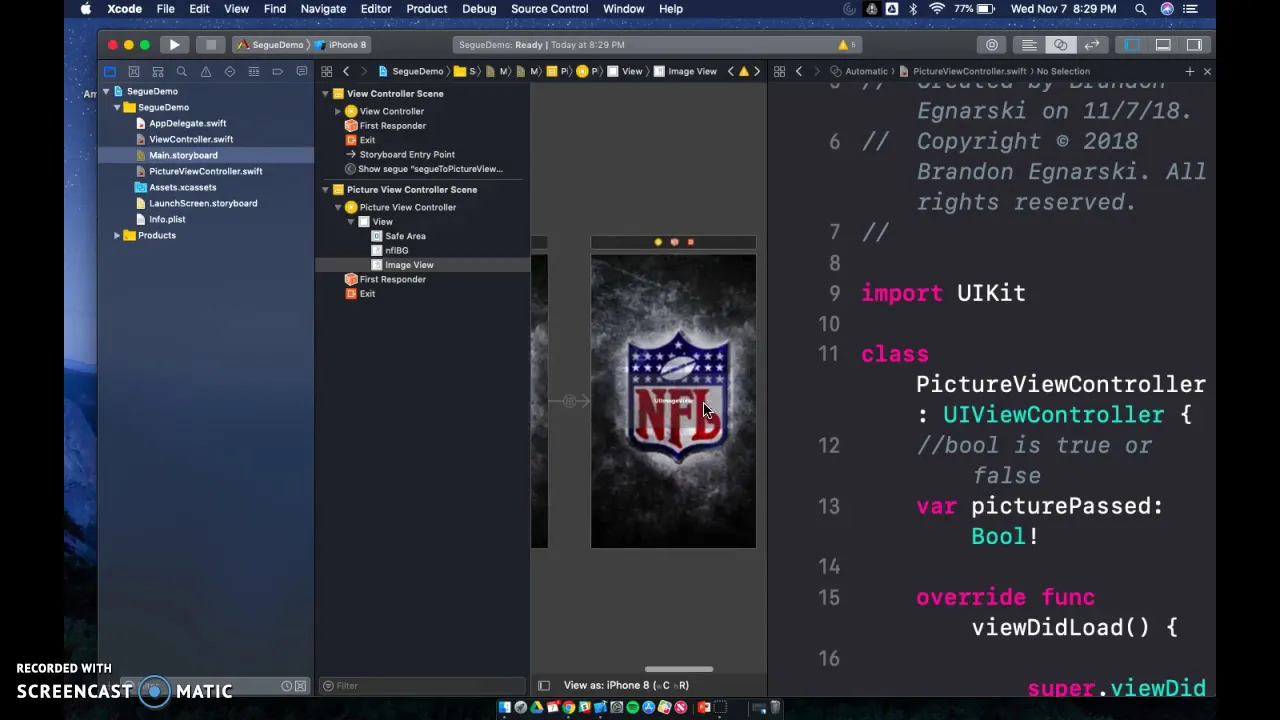Toggle the document outline sidebar
The height and width of the screenshot is (720, 1280).
pyautogui.click(x=544, y=685)
